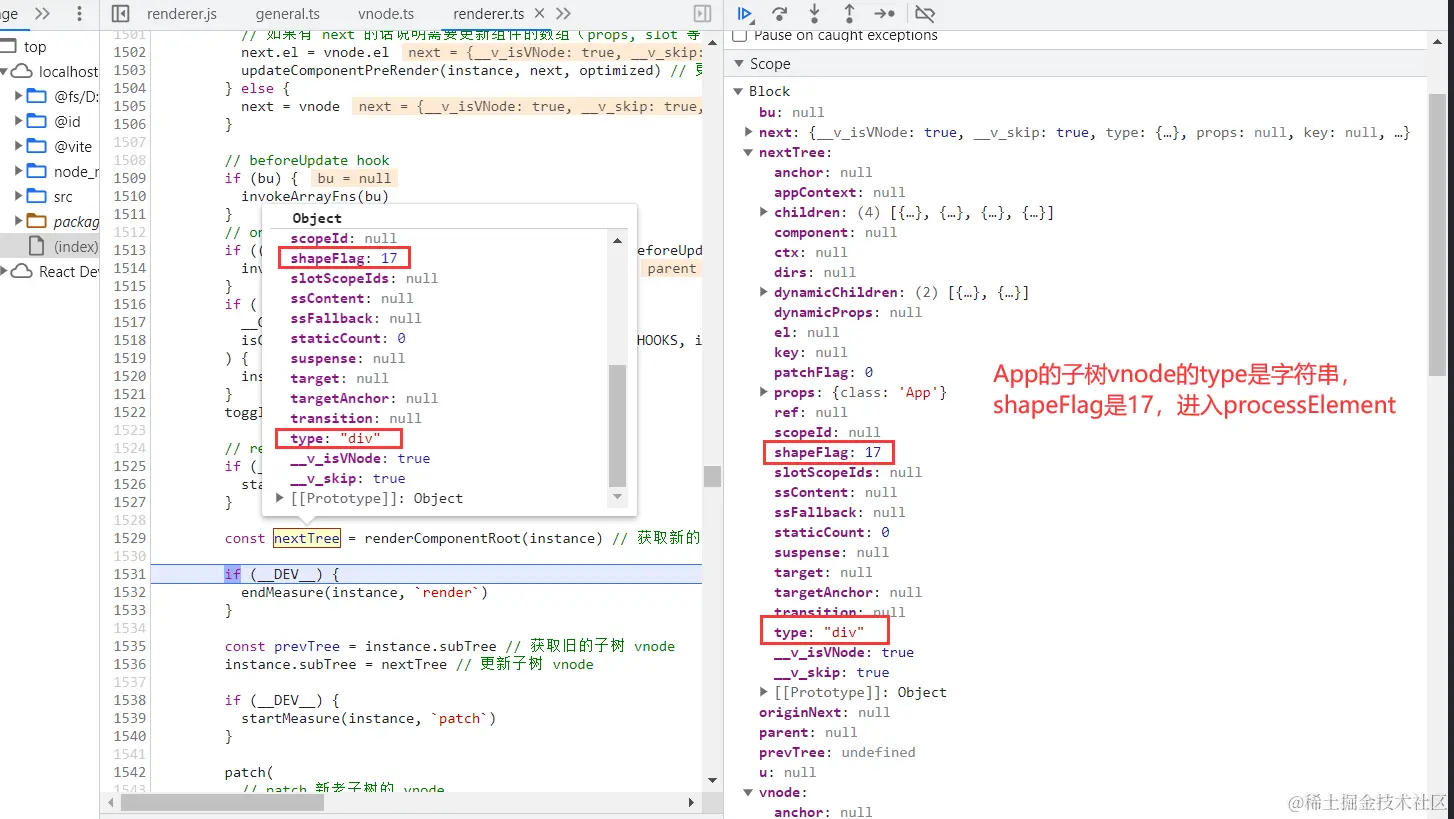Viewport: 1454px width, 819px height.
Task: Expand the @vite folder
Action: click(19, 146)
